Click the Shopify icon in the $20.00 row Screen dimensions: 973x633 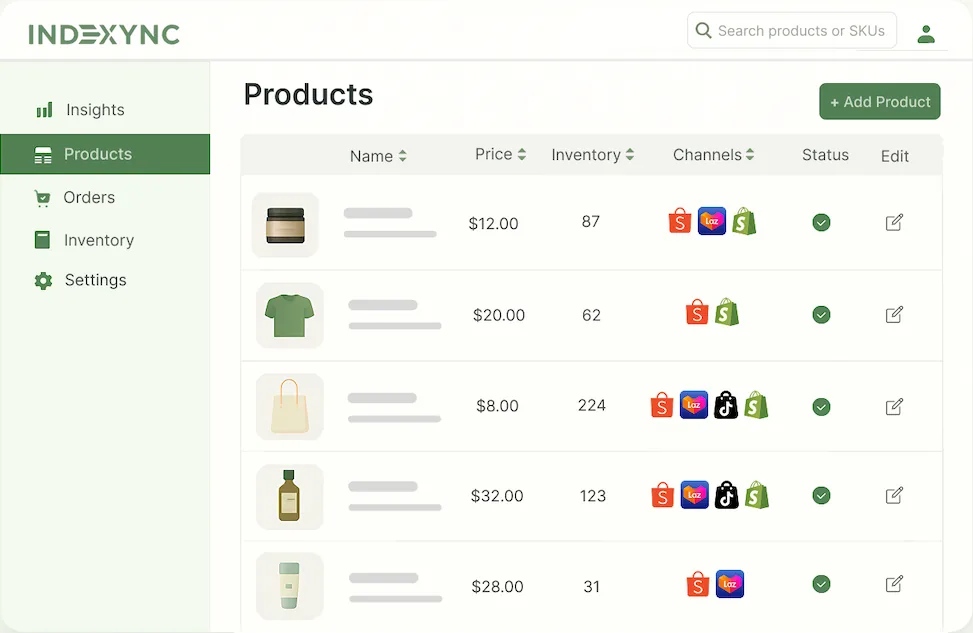(727, 313)
